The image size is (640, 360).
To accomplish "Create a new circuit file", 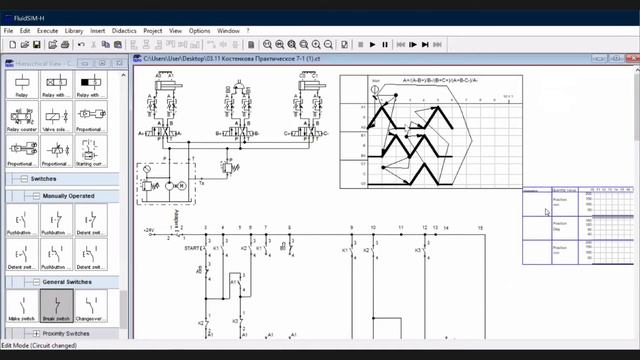I will [x=12, y=44].
